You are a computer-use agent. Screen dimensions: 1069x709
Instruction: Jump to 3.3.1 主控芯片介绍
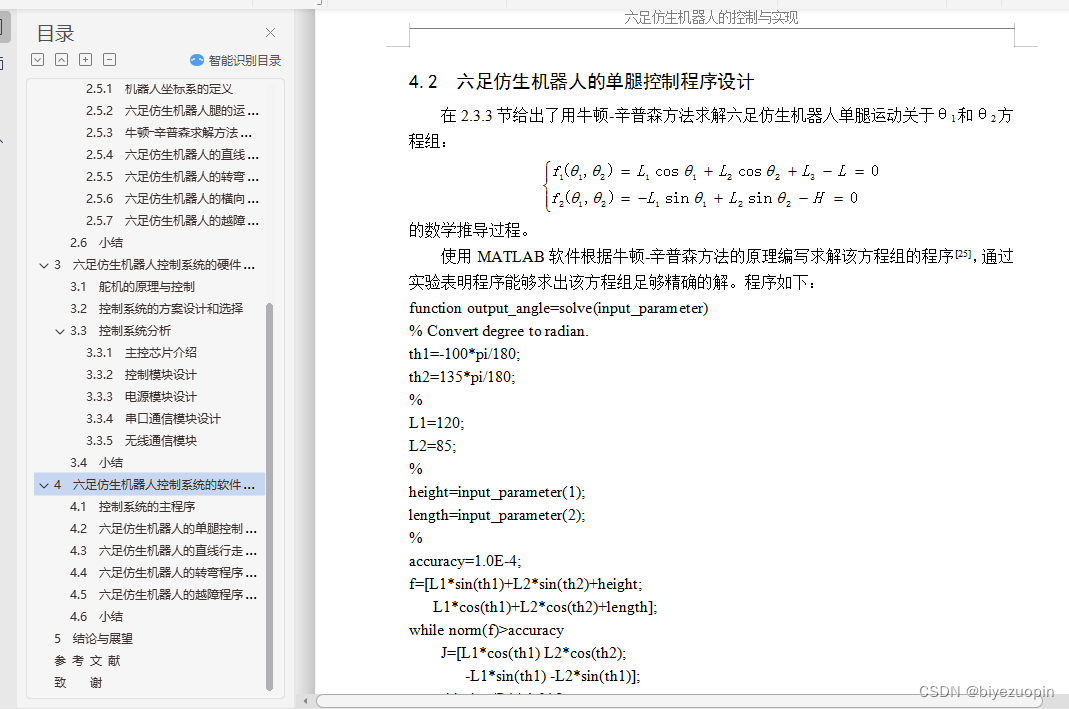pyautogui.click(x=141, y=352)
